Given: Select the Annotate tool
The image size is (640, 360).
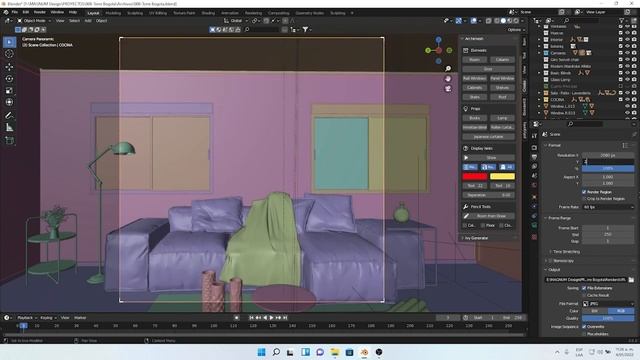Looking at the screenshot, I should [x=9, y=116].
